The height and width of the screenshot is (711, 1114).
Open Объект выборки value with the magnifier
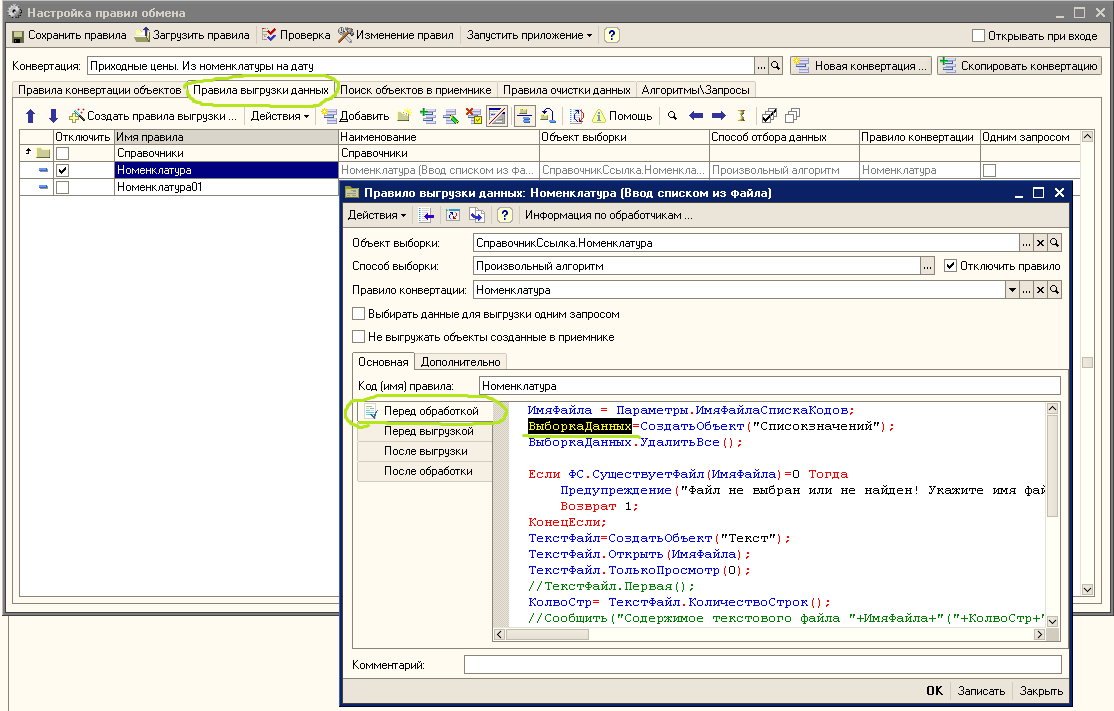click(x=1054, y=243)
